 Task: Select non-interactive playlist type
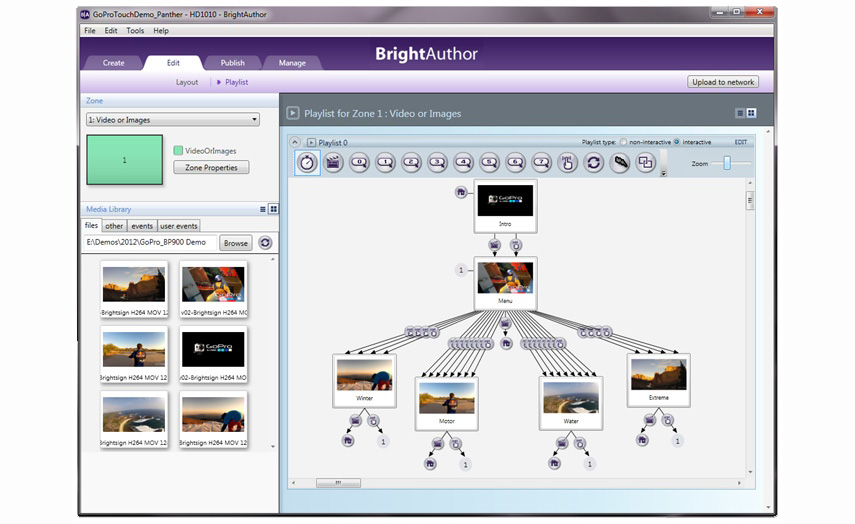(623, 142)
